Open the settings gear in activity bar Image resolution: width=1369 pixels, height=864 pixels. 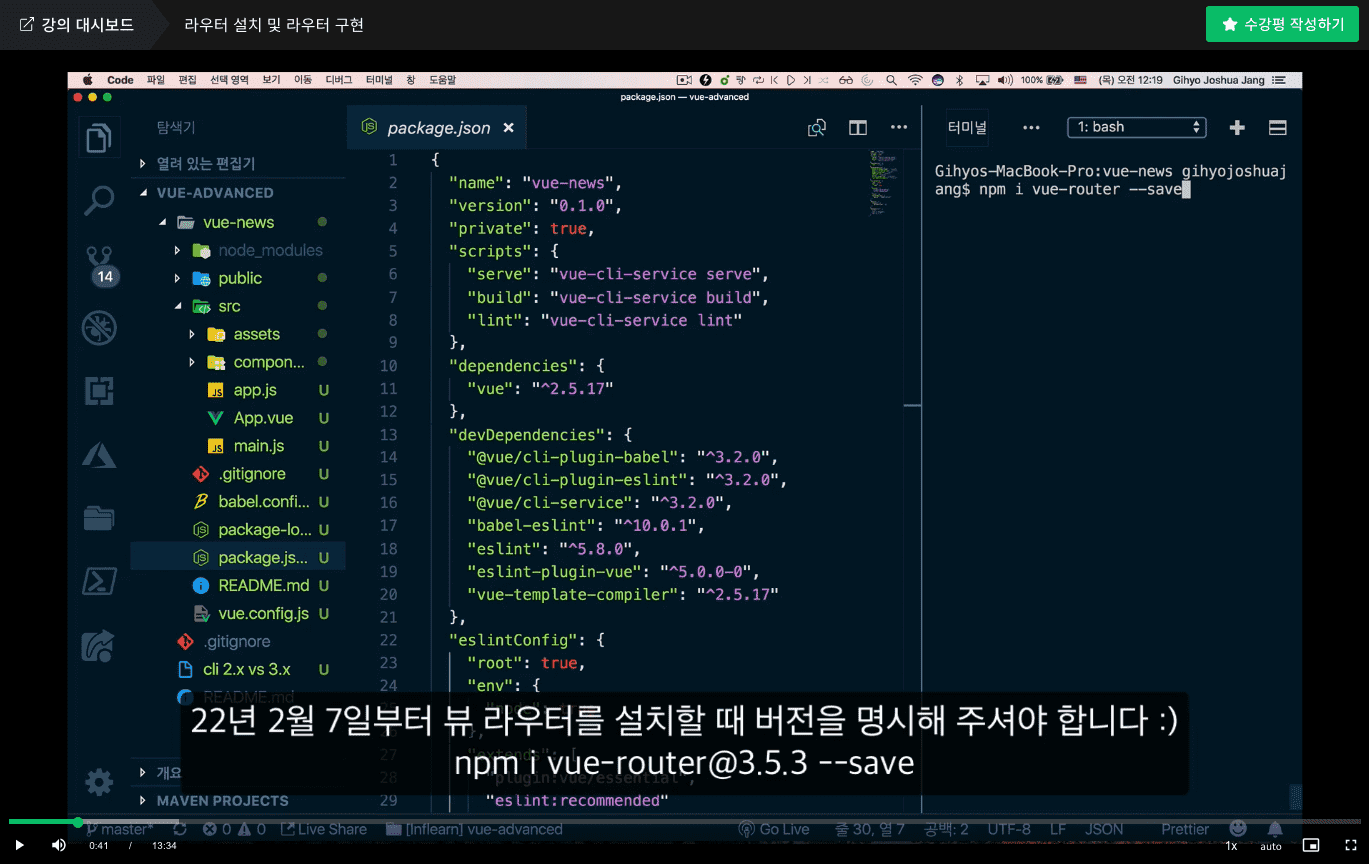[98, 782]
